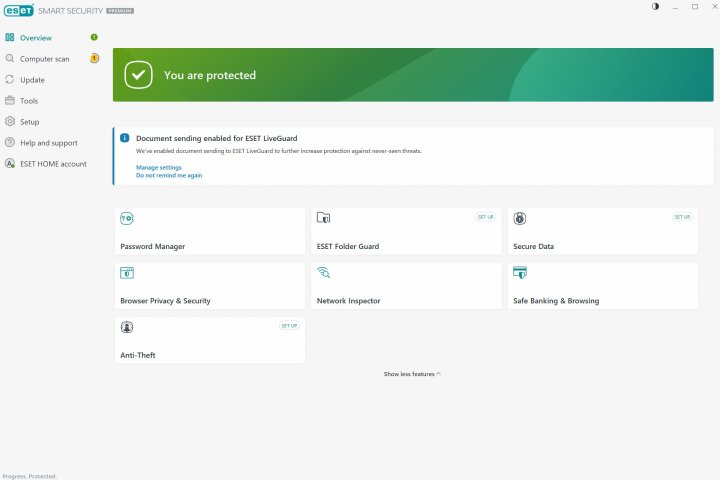Collapse features with Show less features
Image resolution: width=720 pixels, height=480 pixels.
point(412,374)
